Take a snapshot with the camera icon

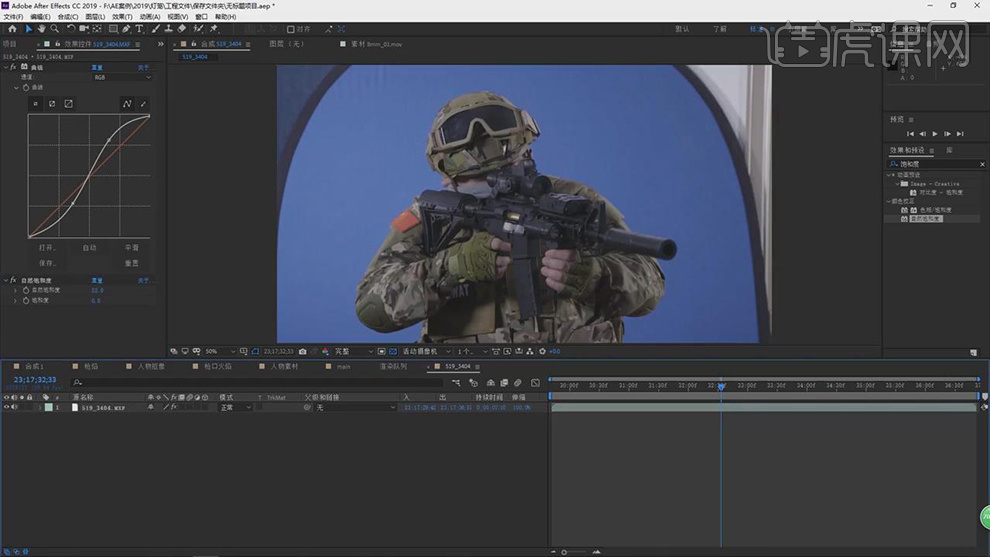[x=302, y=352]
